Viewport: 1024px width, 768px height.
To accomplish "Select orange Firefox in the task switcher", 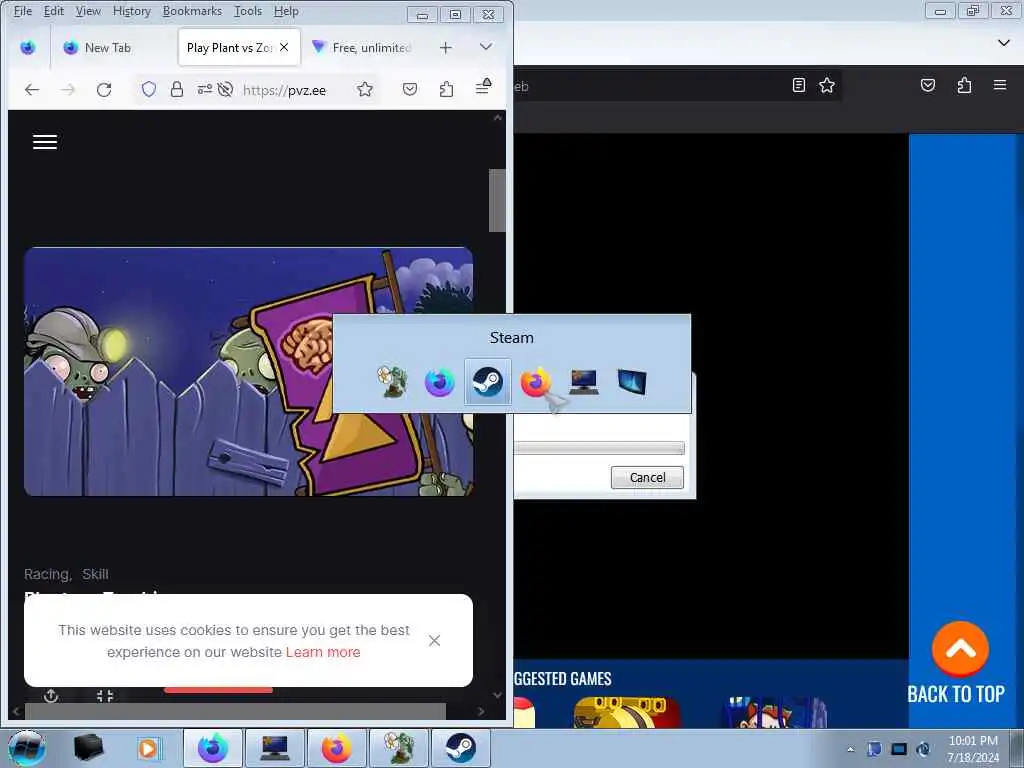I will (x=536, y=381).
